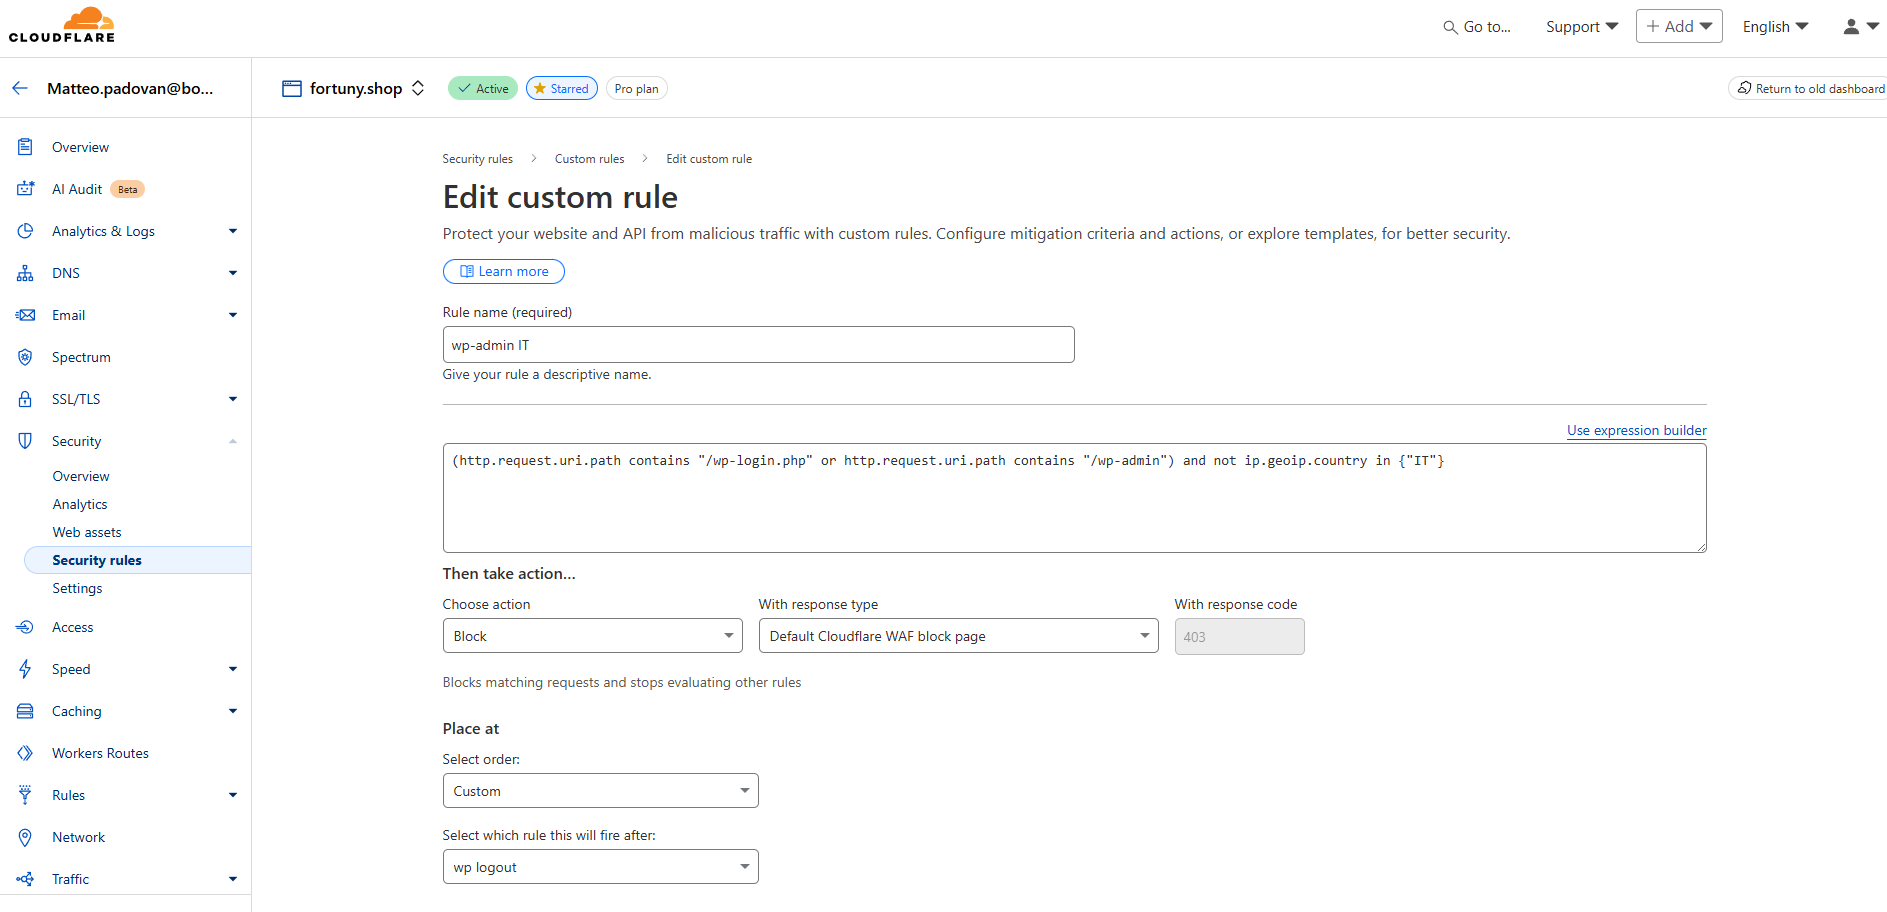Screen dimensions: 1887x912
Task: Open the Support menu
Action: point(1581,27)
